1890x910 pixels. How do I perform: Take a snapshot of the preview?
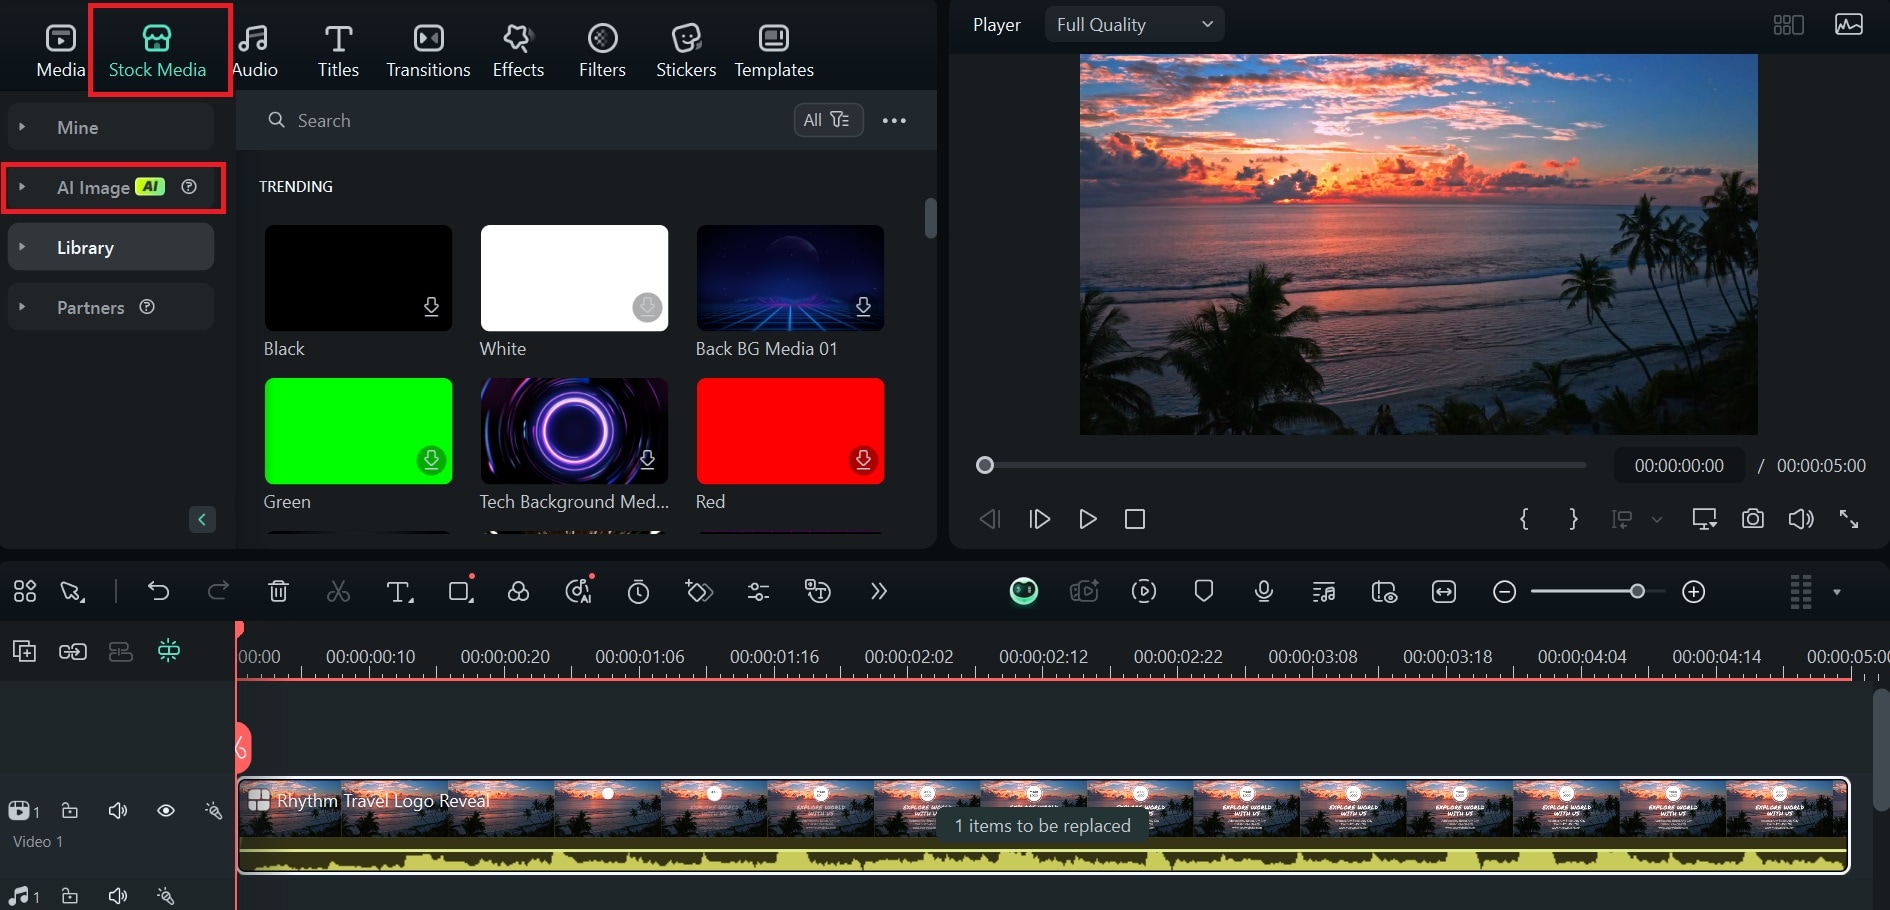tap(1752, 519)
